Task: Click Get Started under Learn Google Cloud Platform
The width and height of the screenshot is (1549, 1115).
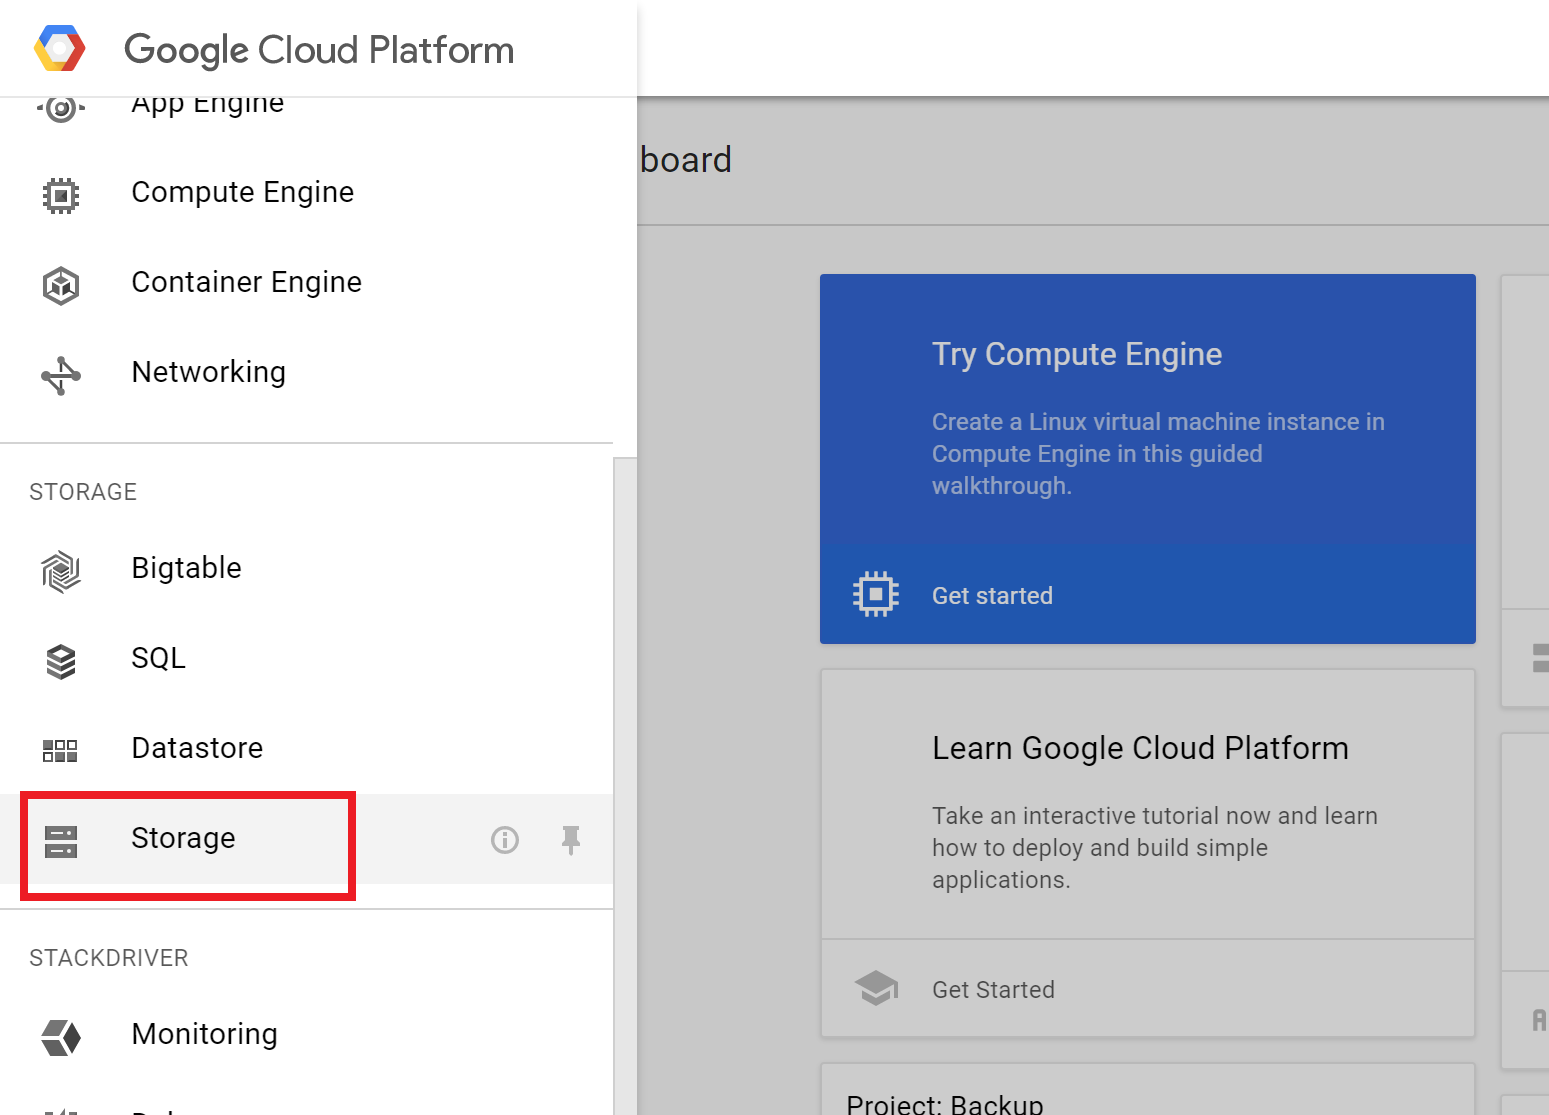Action: pyautogui.click(x=993, y=990)
